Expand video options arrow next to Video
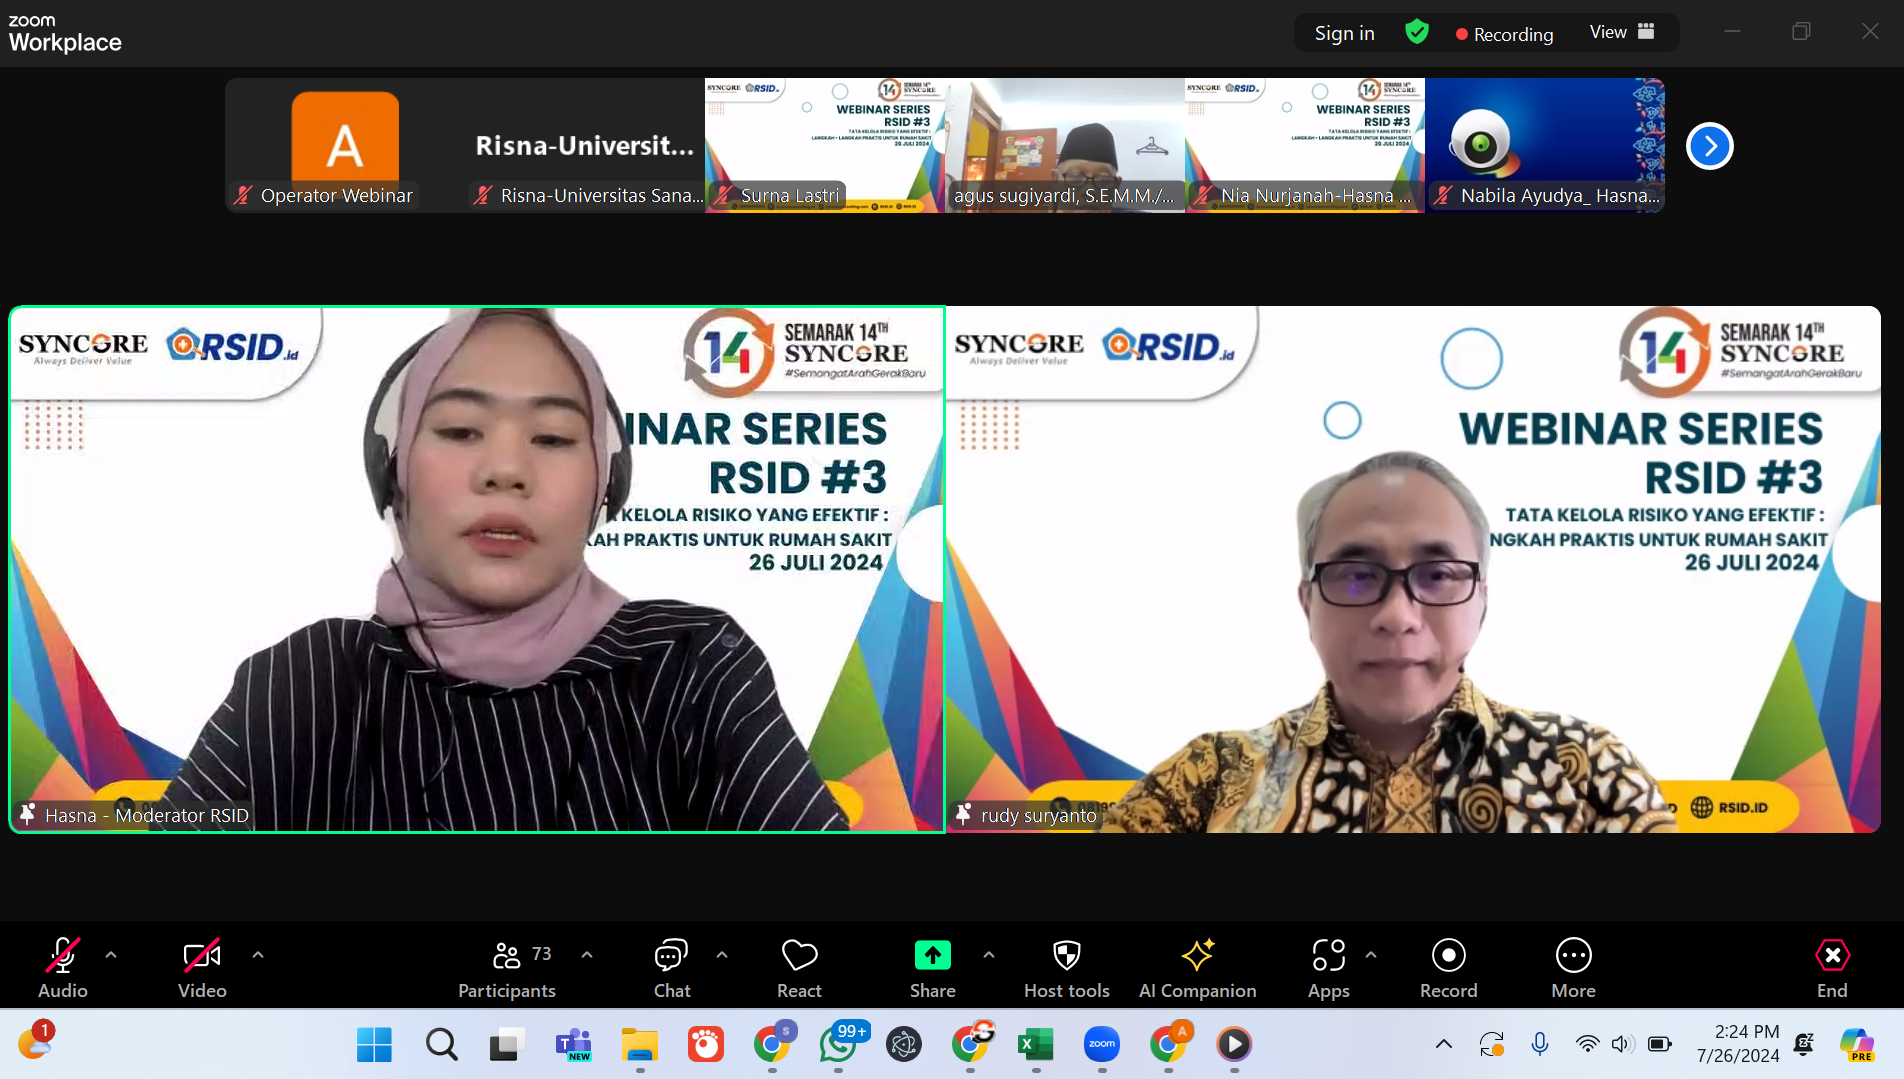This screenshot has height=1079, width=1904. (x=258, y=955)
